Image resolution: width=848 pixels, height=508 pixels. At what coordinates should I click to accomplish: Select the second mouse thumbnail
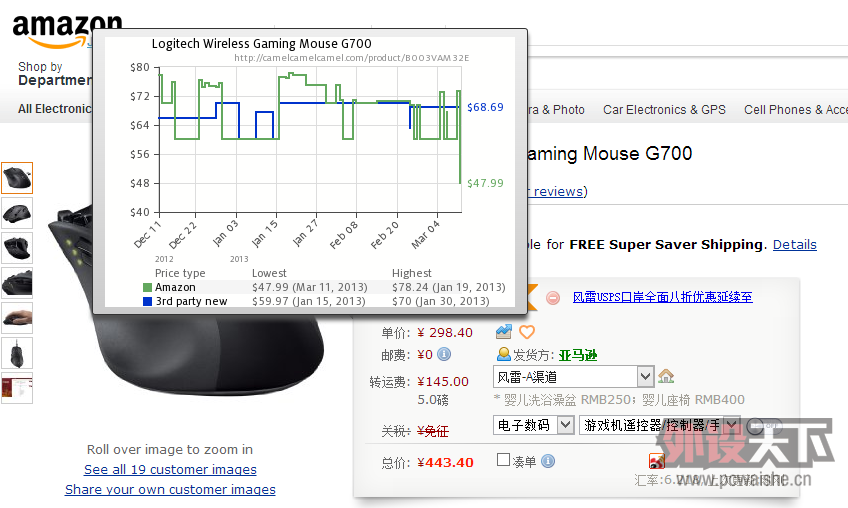click(17, 213)
